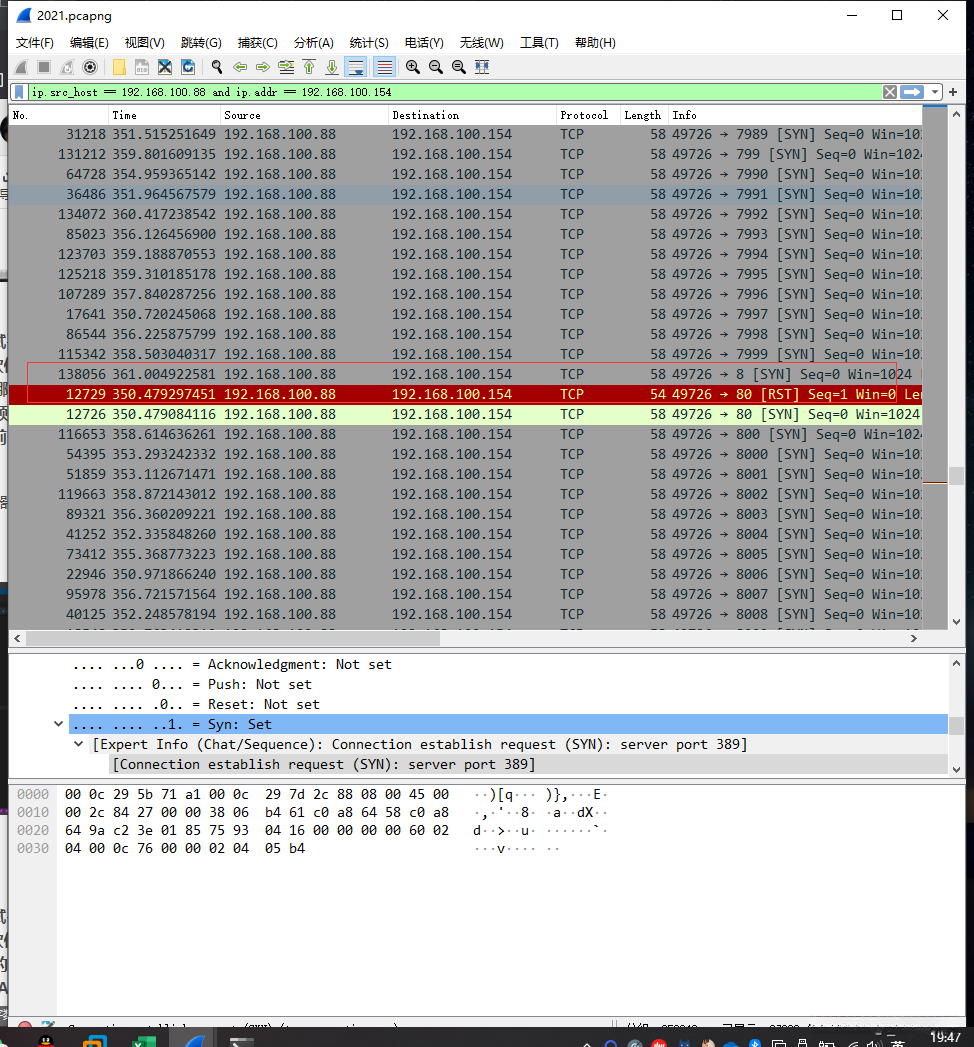Image resolution: width=974 pixels, height=1047 pixels.
Task: Open the 工具(T) menu
Action: 539,43
